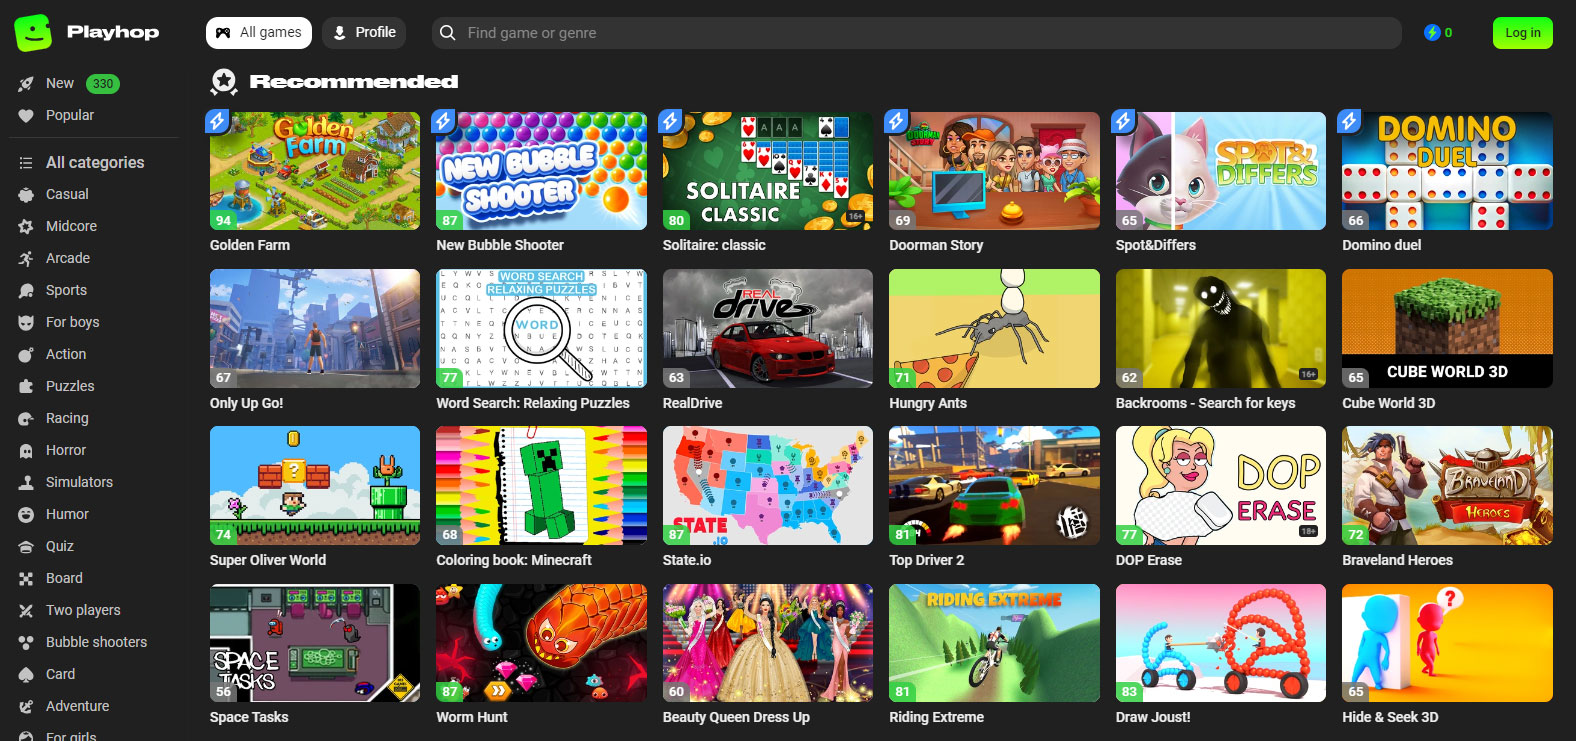Image resolution: width=1576 pixels, height=741 pixels.
Task: Open the New Bubble Shooter game thumbnail
Action: [541, 171]
